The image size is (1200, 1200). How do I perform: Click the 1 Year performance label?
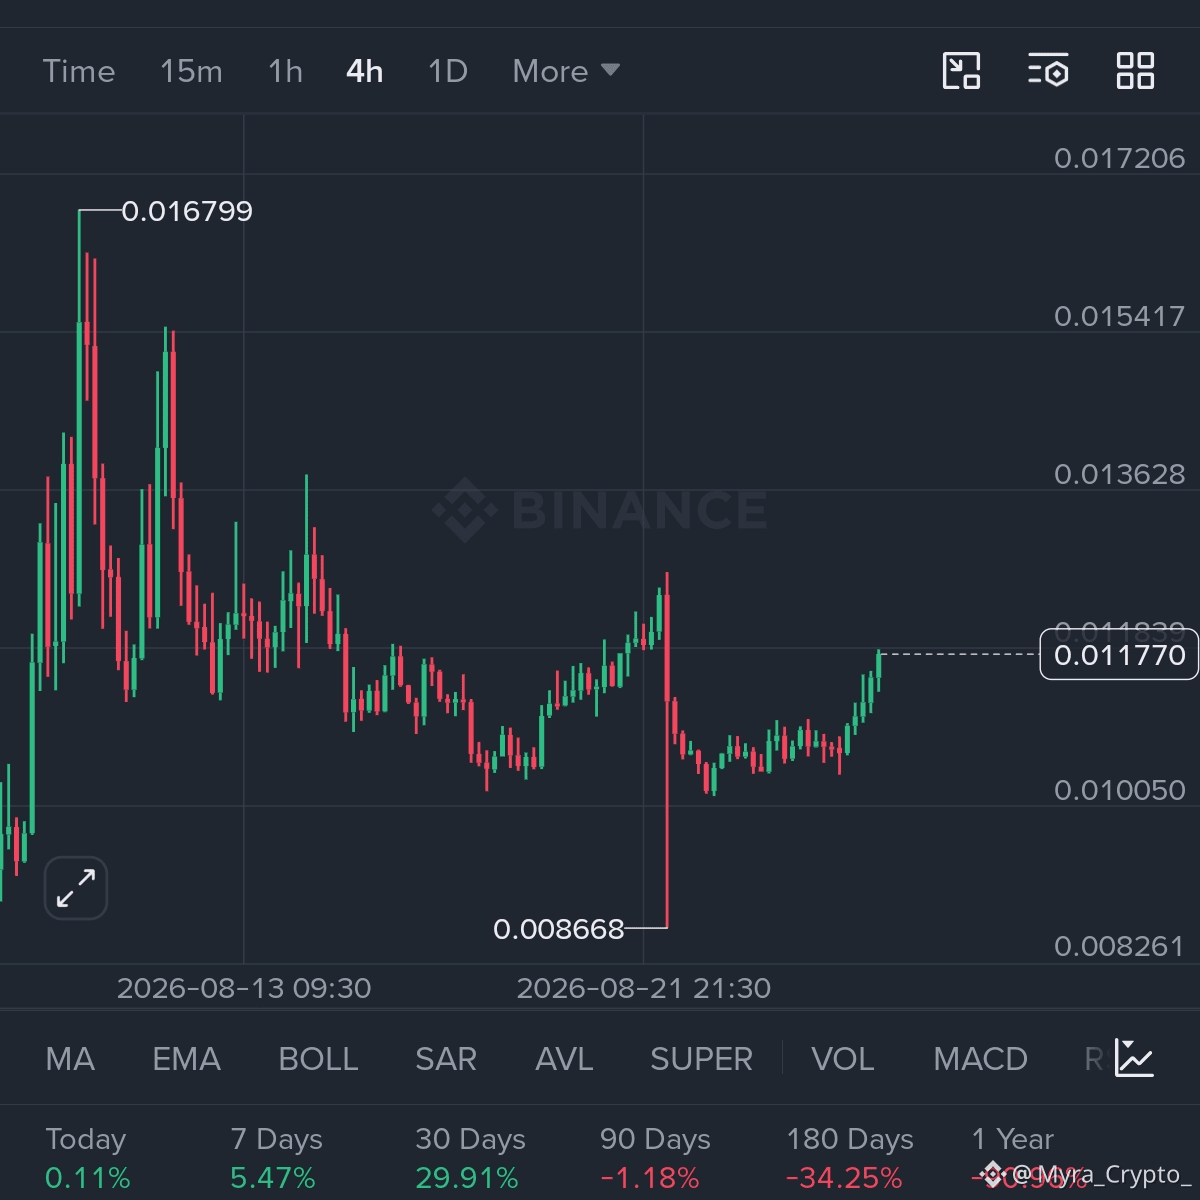[1013, 1139]
